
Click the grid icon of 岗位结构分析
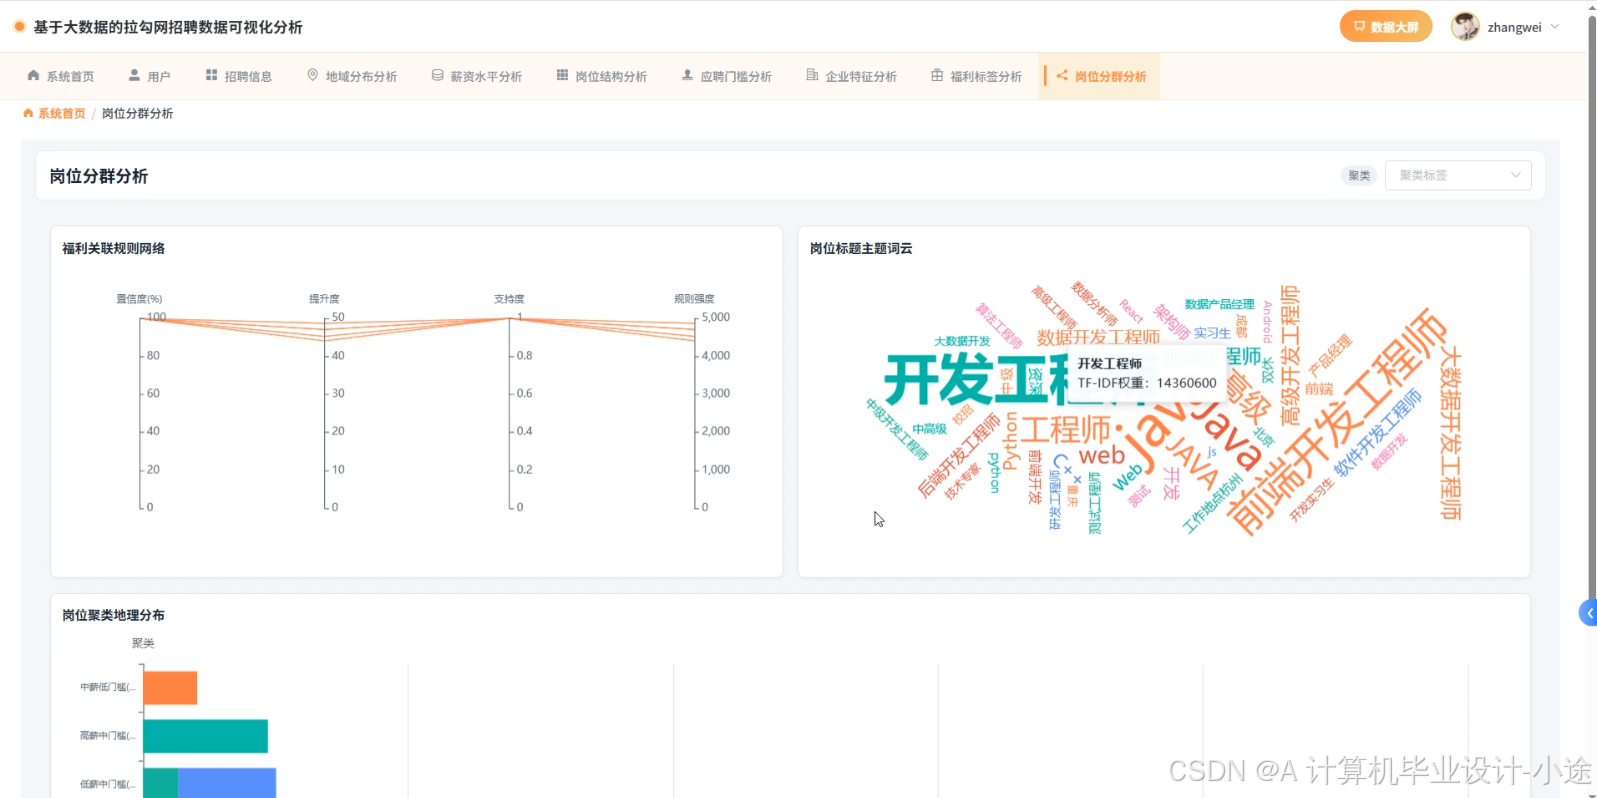coord(562,75)
